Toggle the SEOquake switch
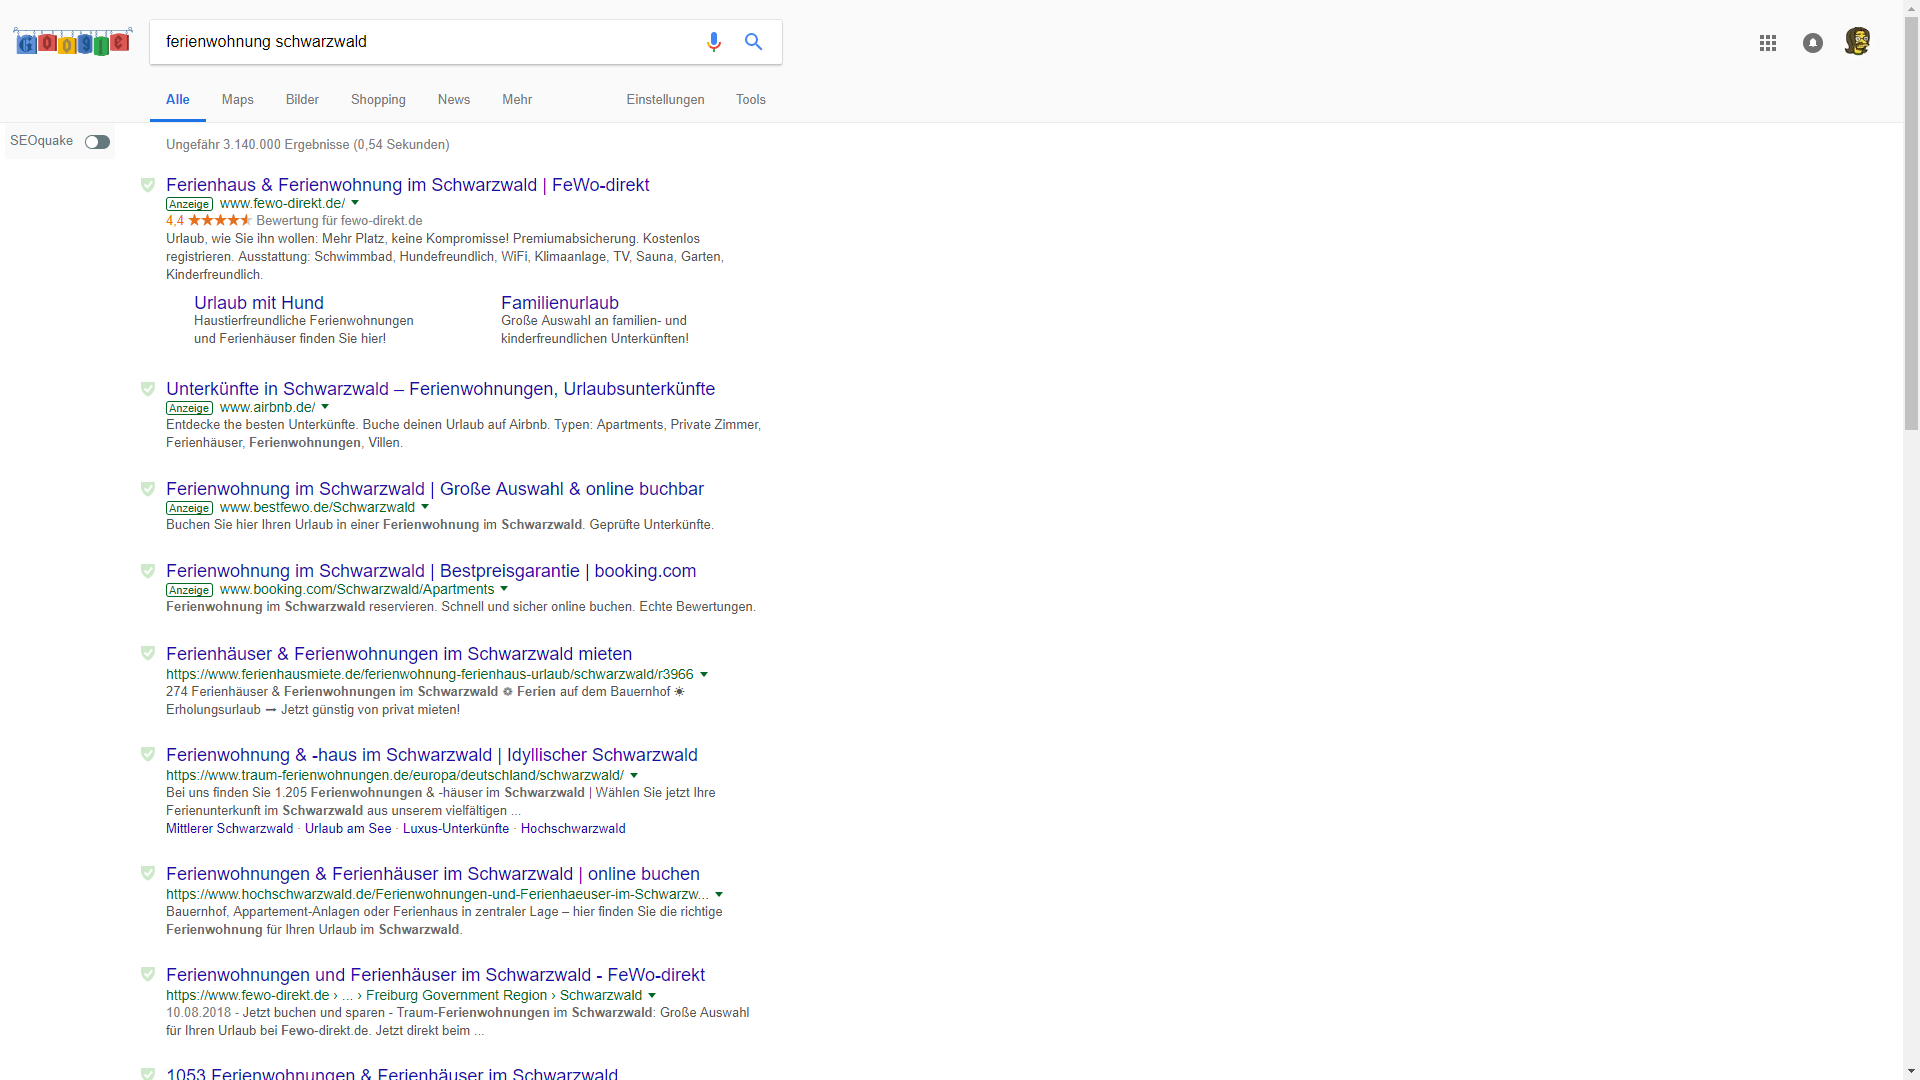The image size is (1920, 1080). [x=97, y=142]
